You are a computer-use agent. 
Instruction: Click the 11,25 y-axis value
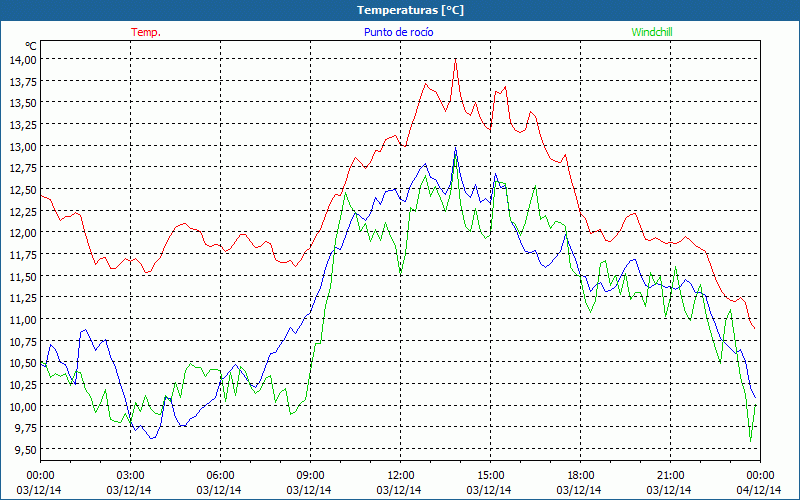(x=23, y=298)
